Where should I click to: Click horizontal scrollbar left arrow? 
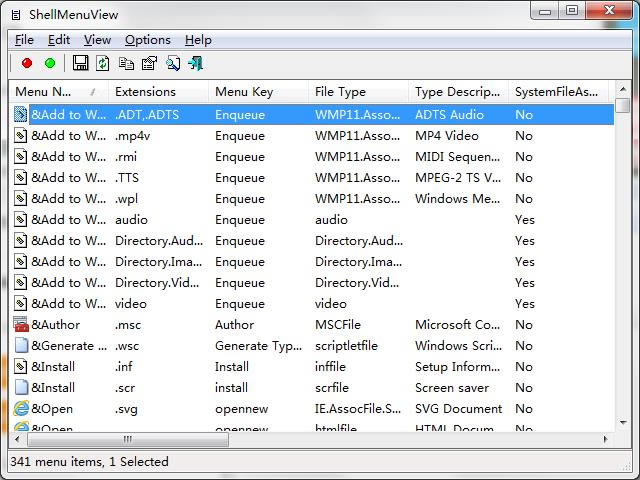[17, 439]
